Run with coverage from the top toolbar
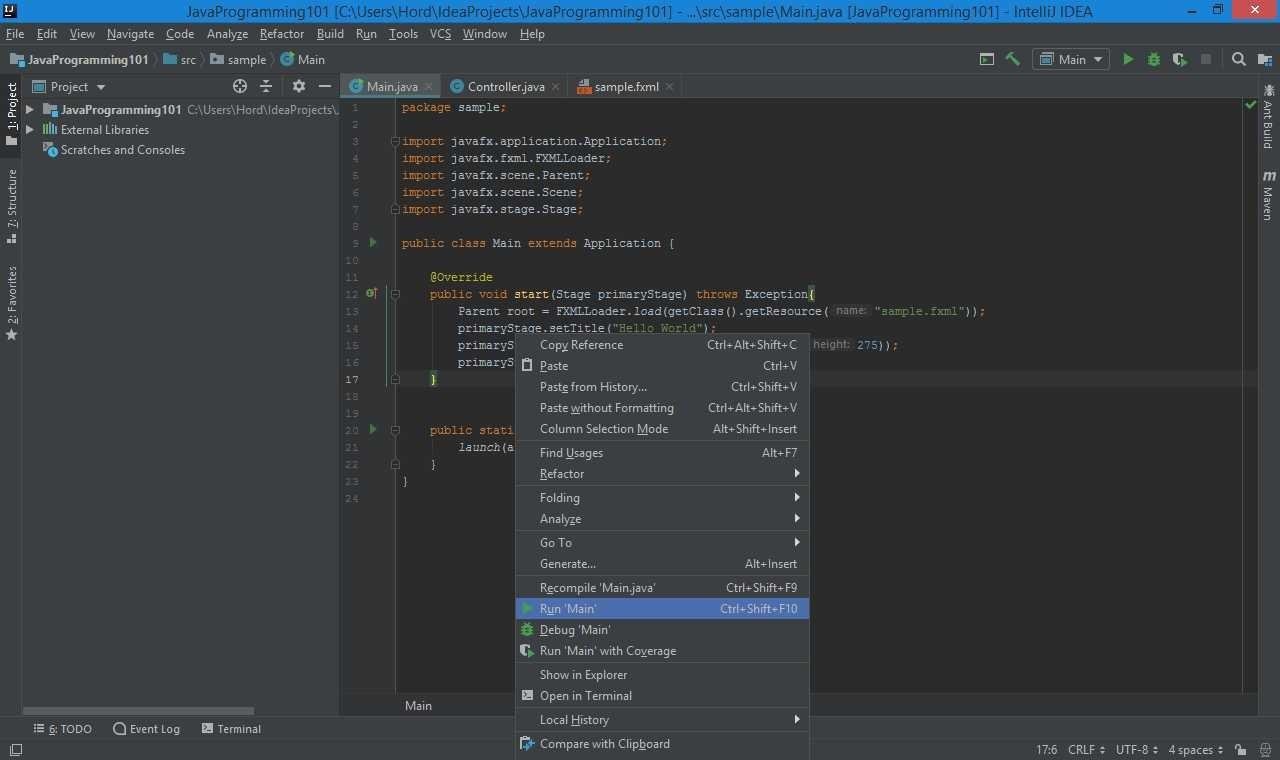Image resolution: width=1280 pixels, height=760 pixels. click(x=1180, y=59)
